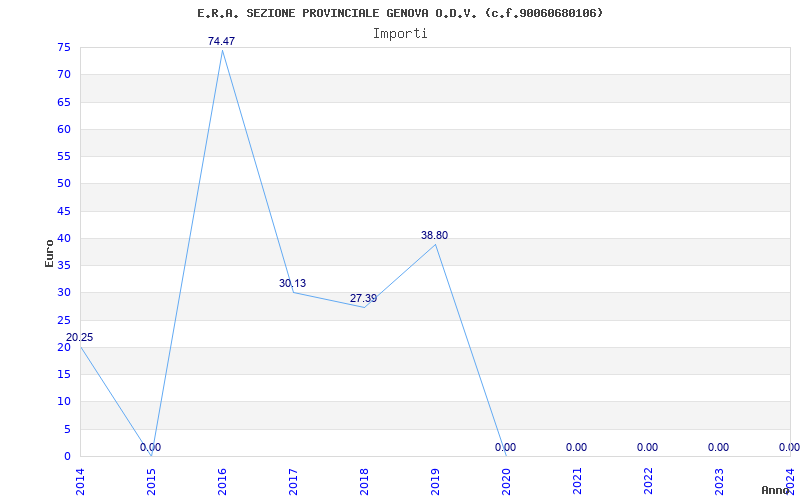Click the y-axis tick label 65
800x500 pixels.
tap(64, 102)
